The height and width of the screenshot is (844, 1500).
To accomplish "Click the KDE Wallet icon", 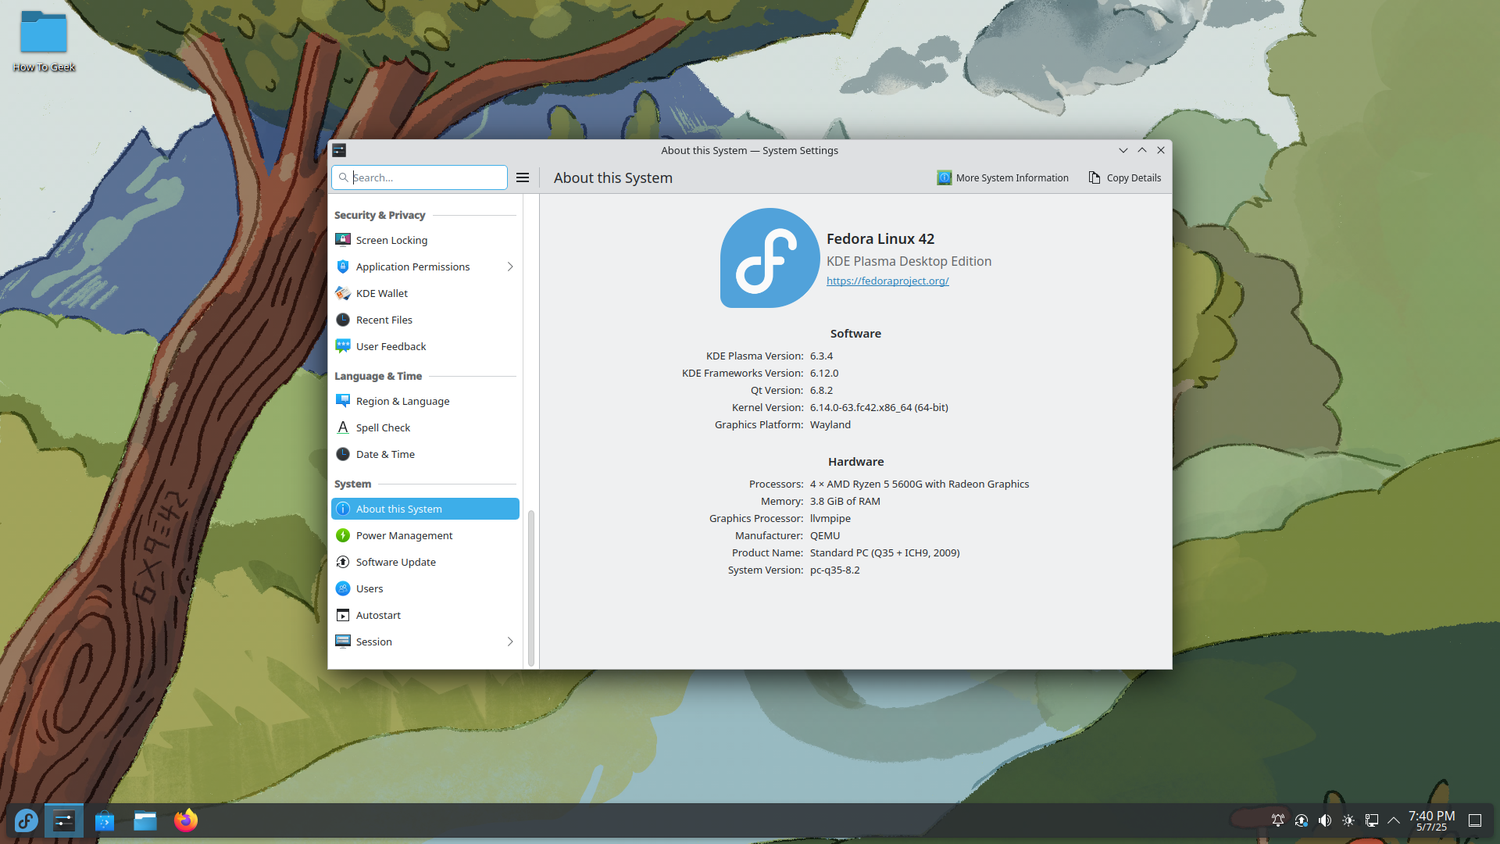I will (343, 293).
